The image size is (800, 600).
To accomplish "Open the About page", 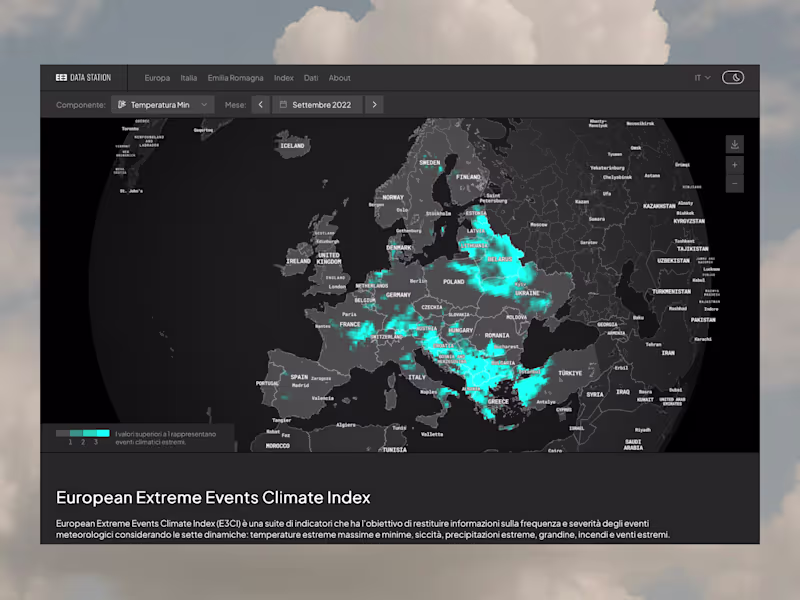I will click(x=339, y=77).
